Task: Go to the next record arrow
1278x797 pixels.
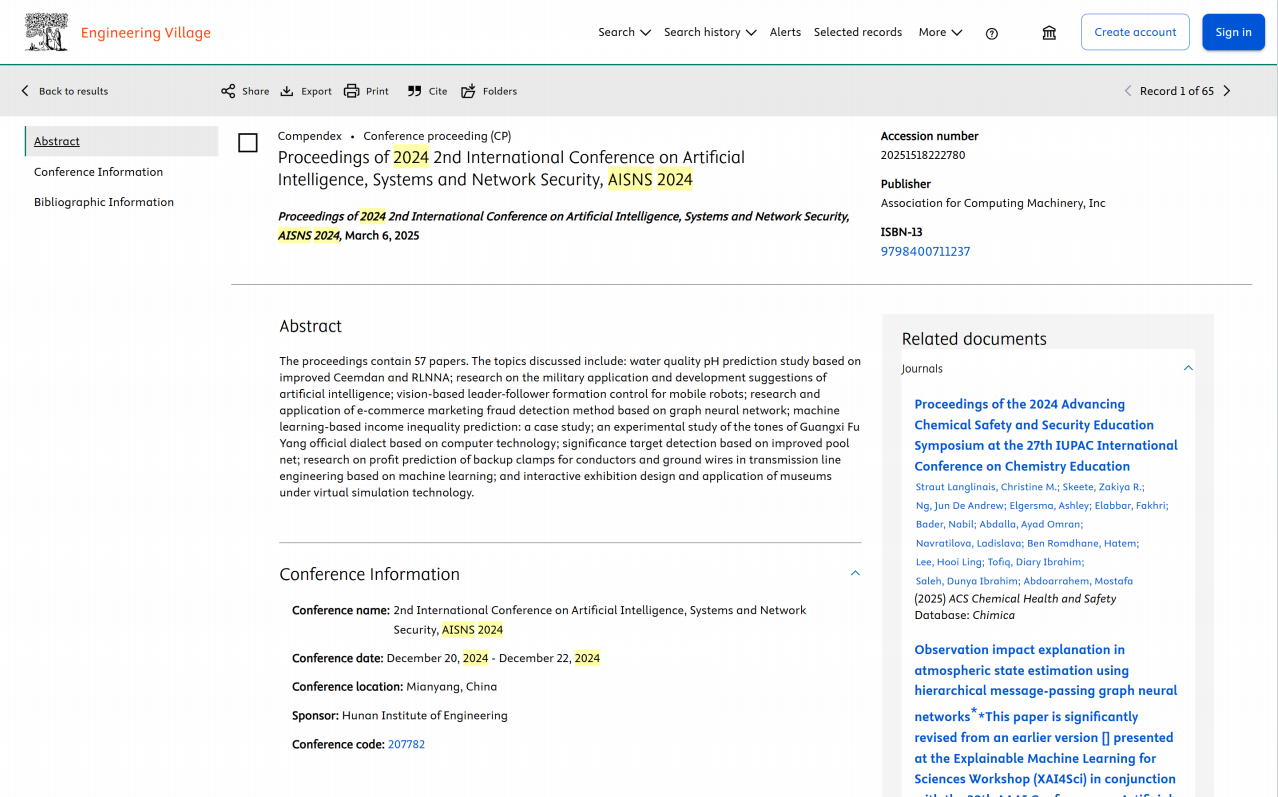Action: 1227,91
